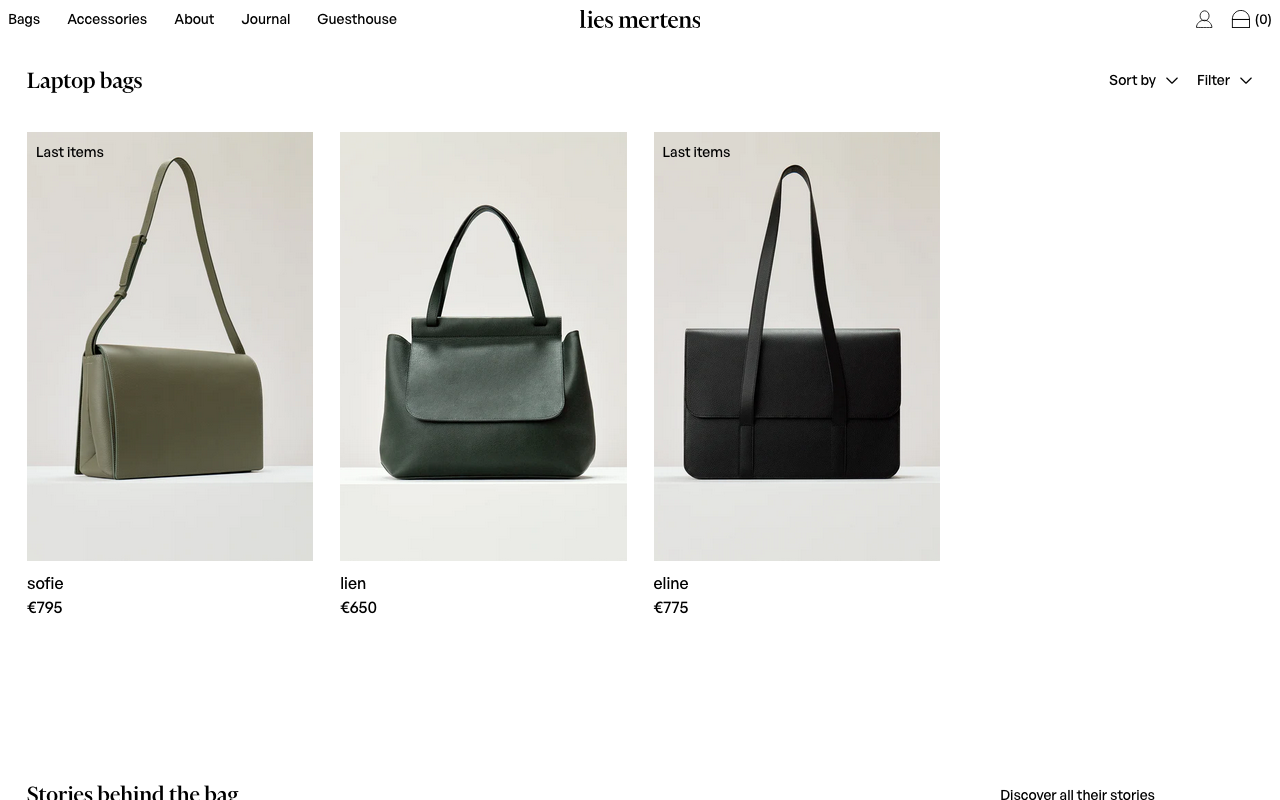The image size is (1280, 800).
Task: Click the Sort by chevron arrow
Action: (1172, 81)
